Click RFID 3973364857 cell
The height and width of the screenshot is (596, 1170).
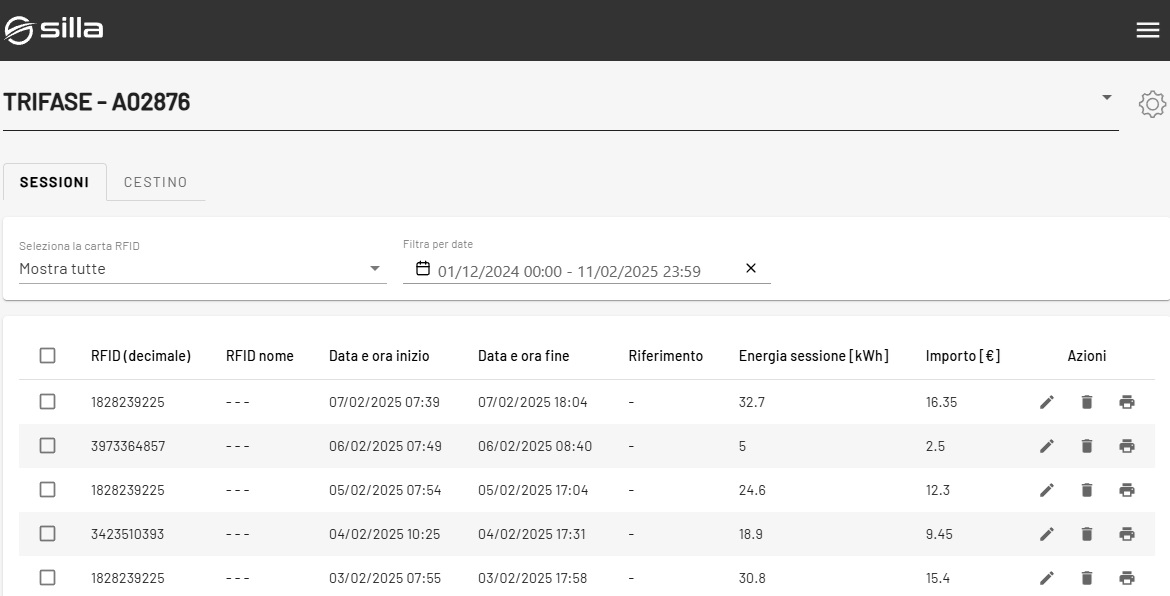coord(128,446)
